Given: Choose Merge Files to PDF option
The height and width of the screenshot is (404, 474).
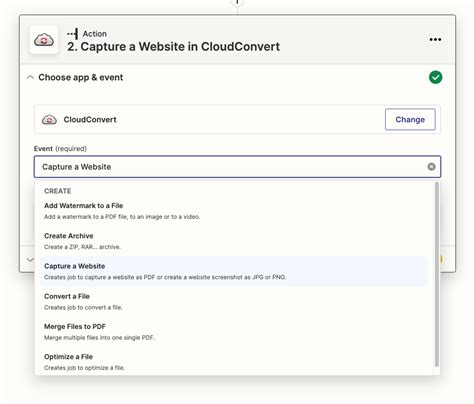Looking at the screenshot, I should pyautogui.click(x=234, y=332).
